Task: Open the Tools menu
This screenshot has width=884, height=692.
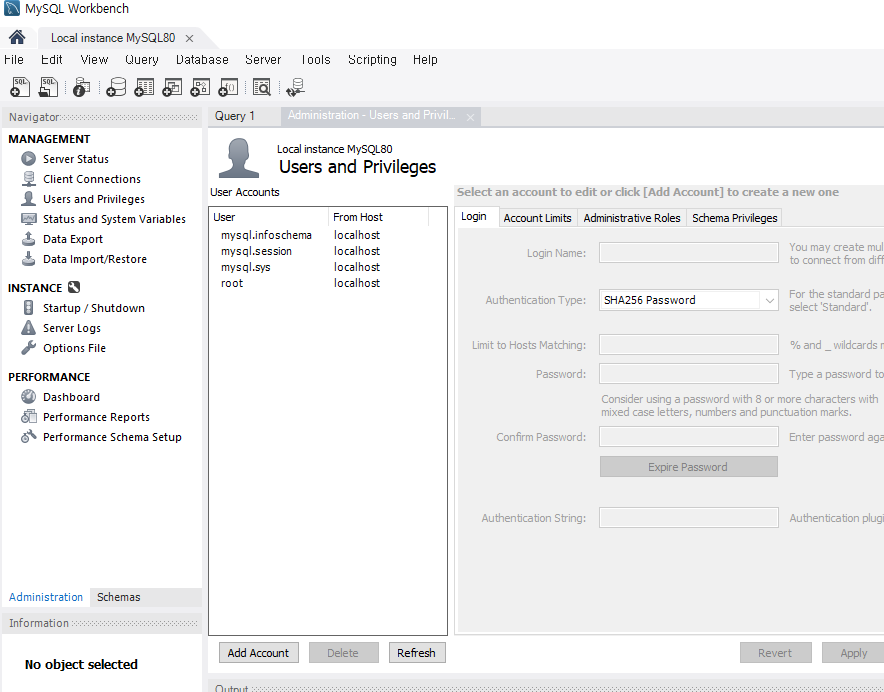Action: (x=315, y=60)
